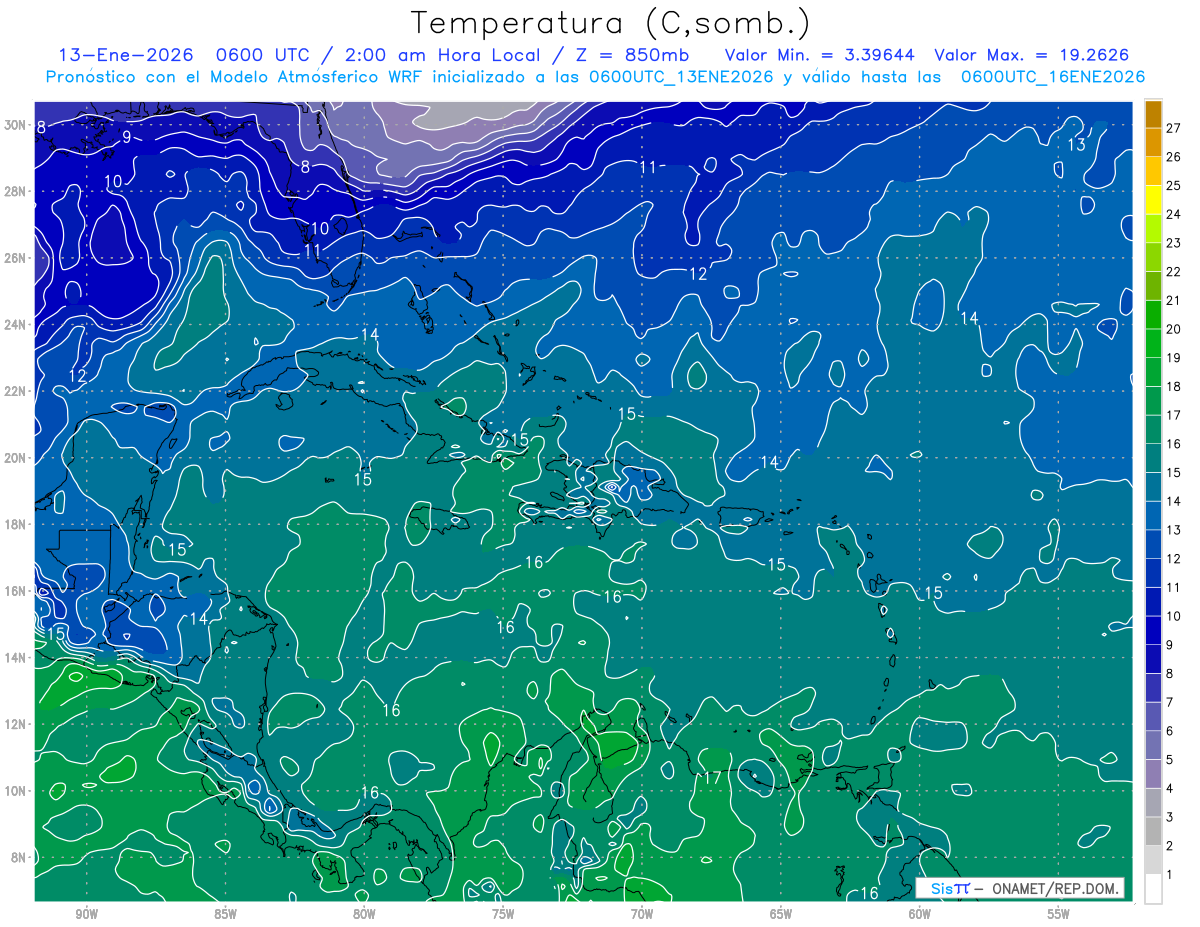
Task: Select the date text '13-Ene-2026'
Action: tap(124, 55)
